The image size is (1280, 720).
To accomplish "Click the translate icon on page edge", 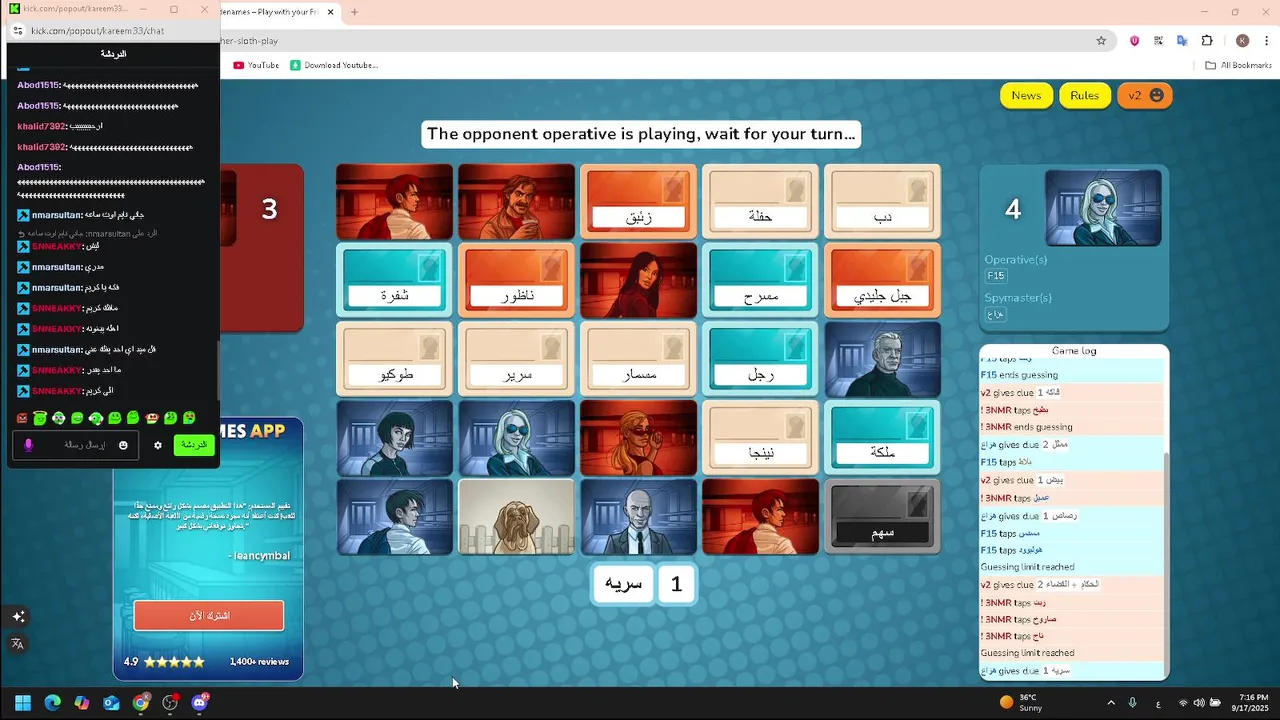I will [17, 644].
